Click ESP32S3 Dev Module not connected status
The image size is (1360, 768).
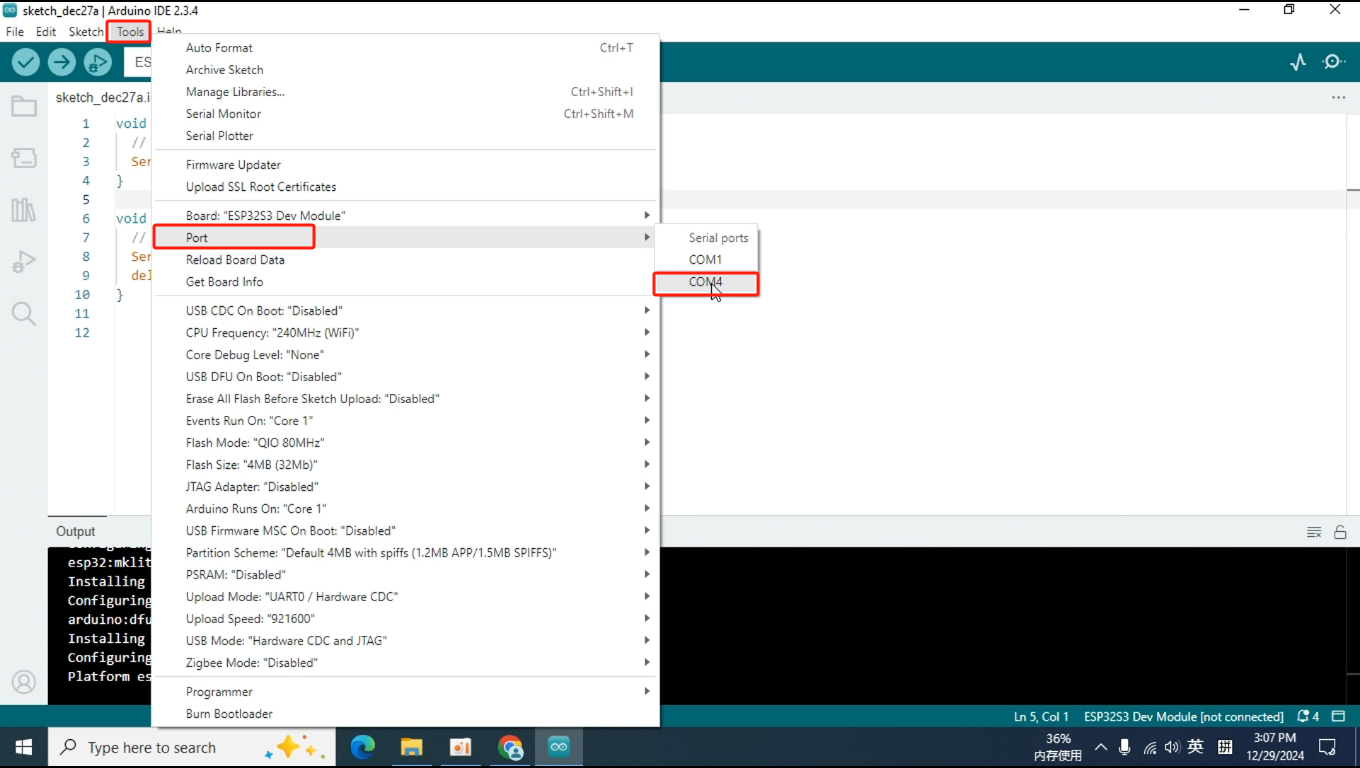[x=1183, y=716]
